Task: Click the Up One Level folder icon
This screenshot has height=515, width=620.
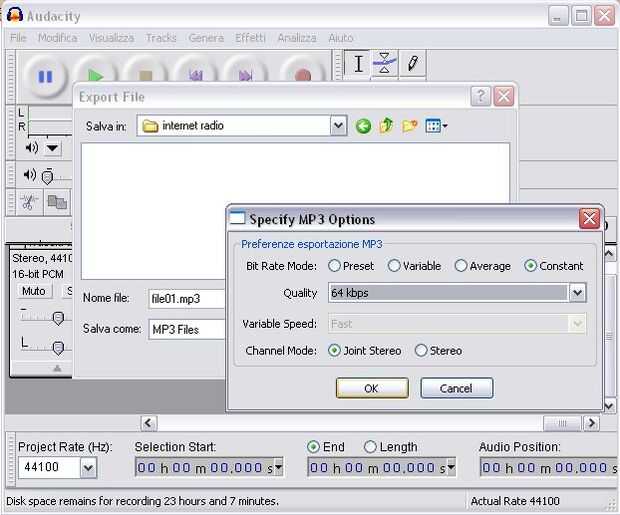Action: (386, 125)
